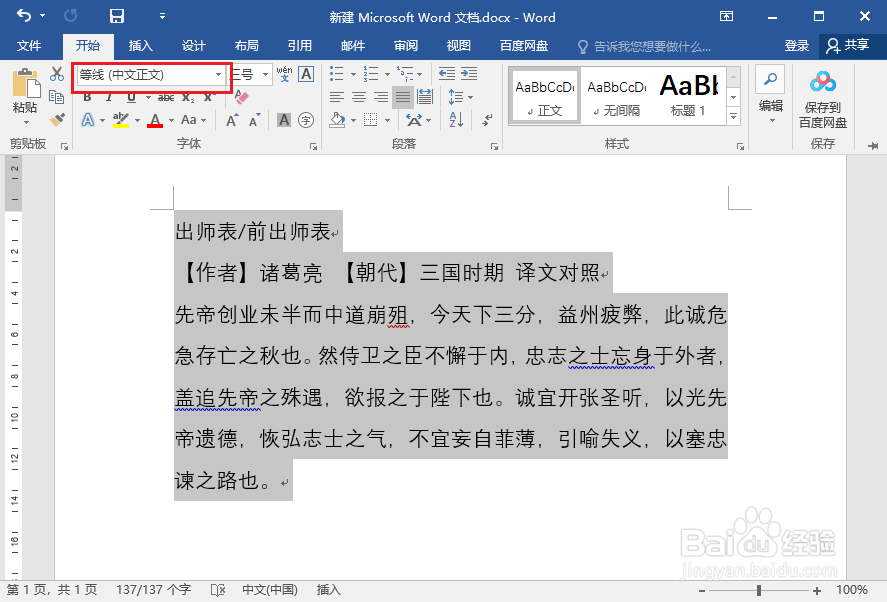Open the font name dropdown
Screen dimensions: 887x602
click(219, 75)
